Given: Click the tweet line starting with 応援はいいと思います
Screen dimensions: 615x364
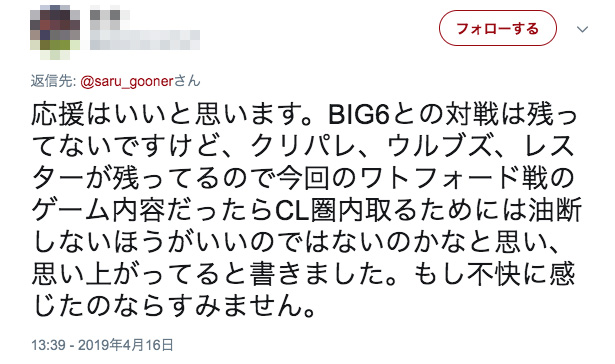Looking at the screenshot, I should coord(304,115).
